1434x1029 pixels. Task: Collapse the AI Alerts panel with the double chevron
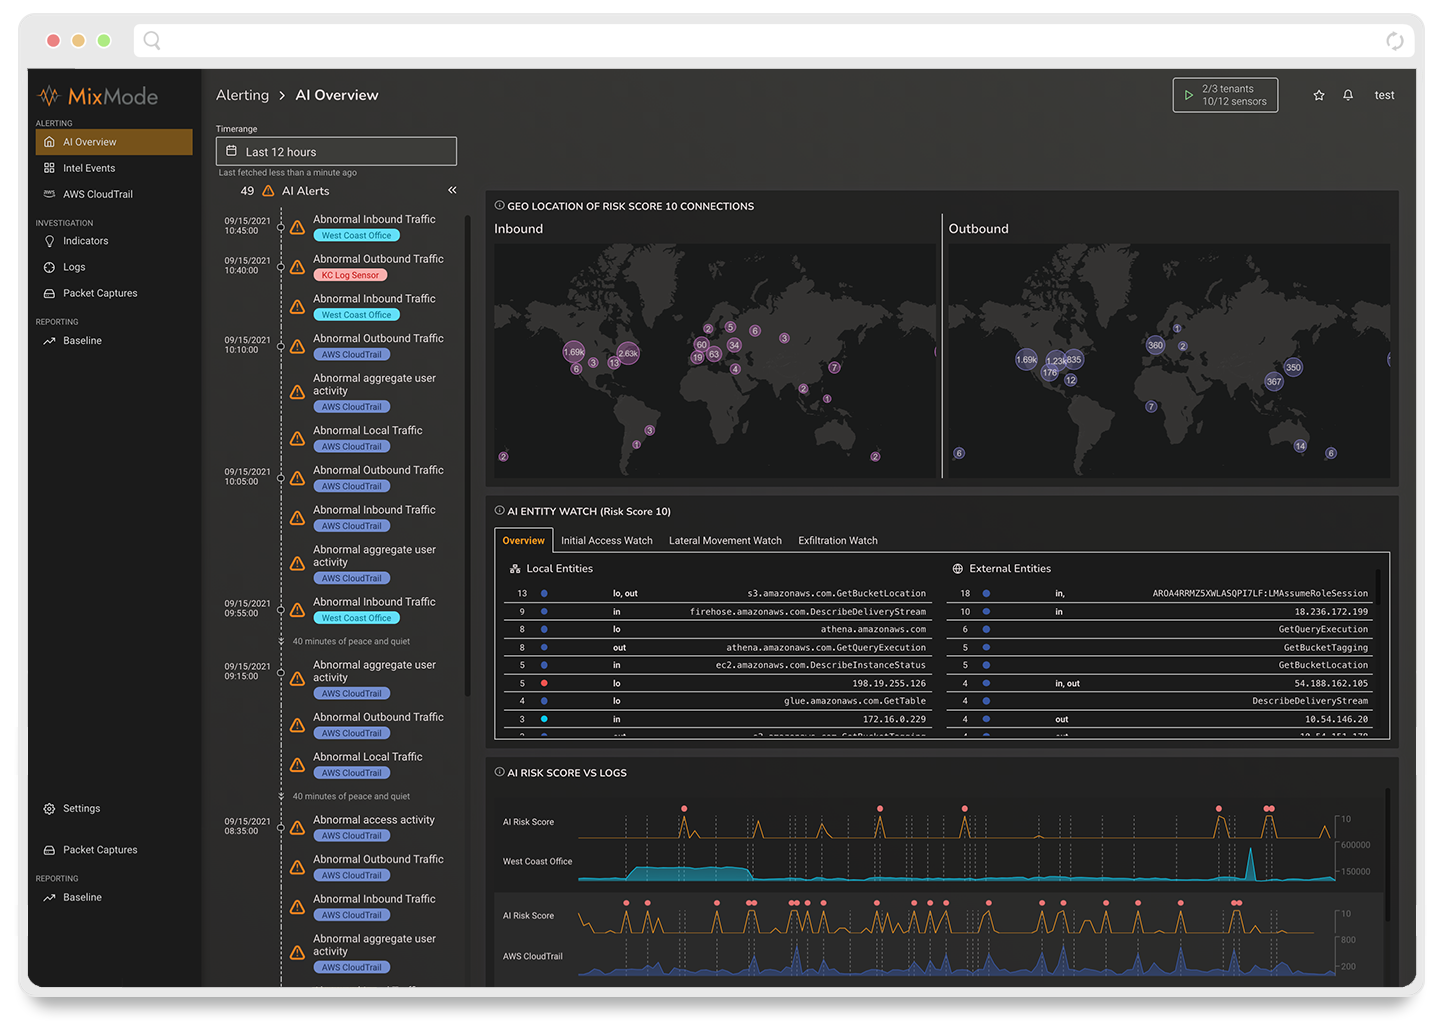452,190
